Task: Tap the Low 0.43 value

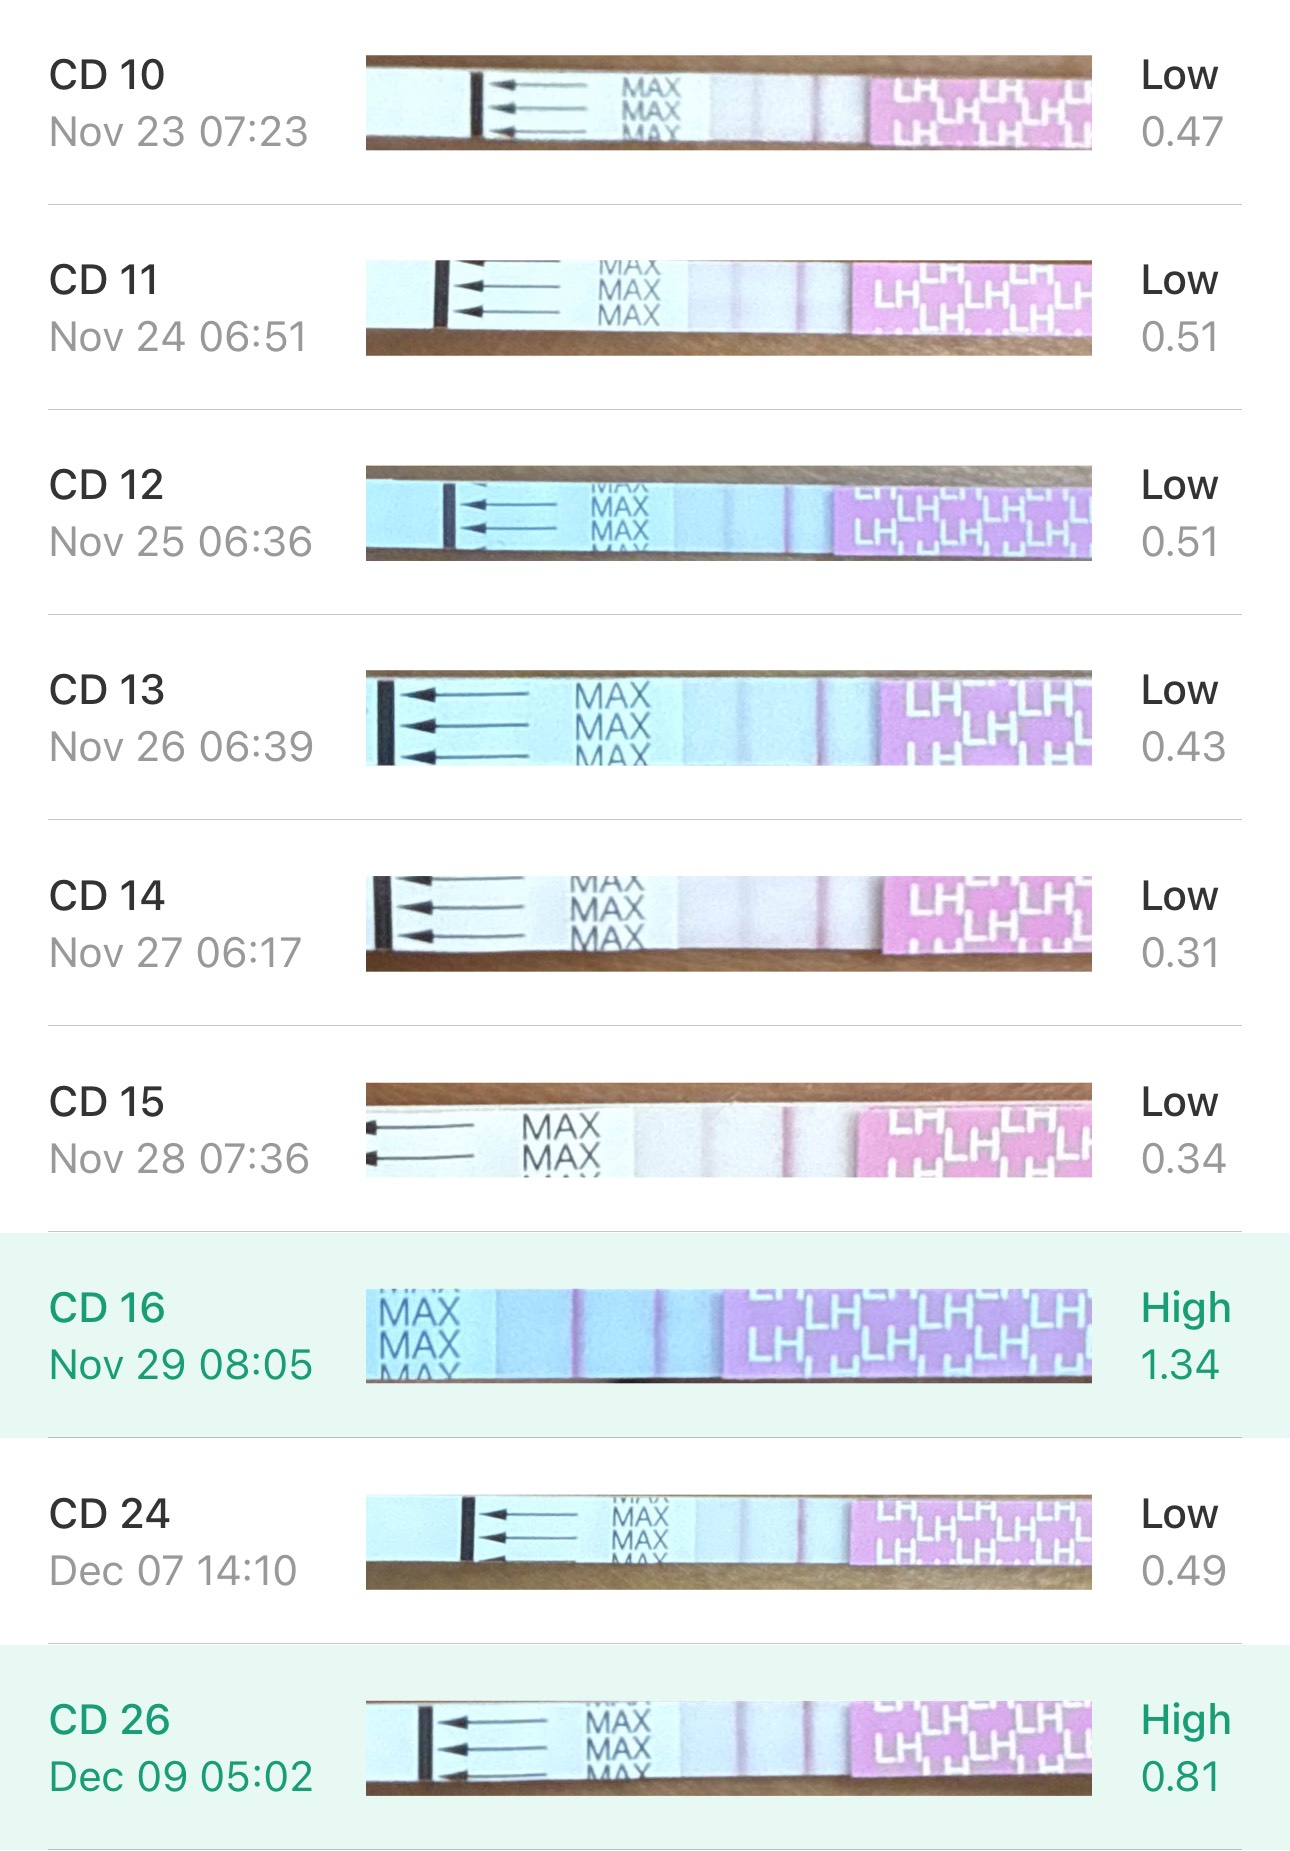Action: point(1183,718)
